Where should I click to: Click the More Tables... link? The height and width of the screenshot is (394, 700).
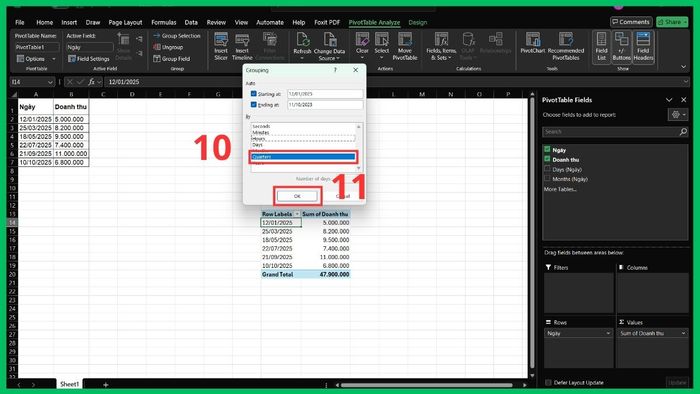[559, 189]
